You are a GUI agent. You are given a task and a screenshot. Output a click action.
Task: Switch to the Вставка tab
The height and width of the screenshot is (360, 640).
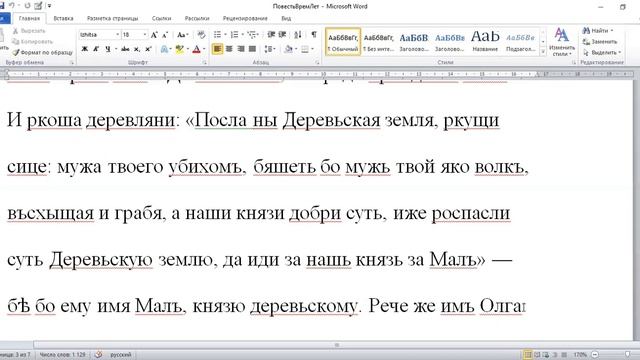tap(63, 18)
